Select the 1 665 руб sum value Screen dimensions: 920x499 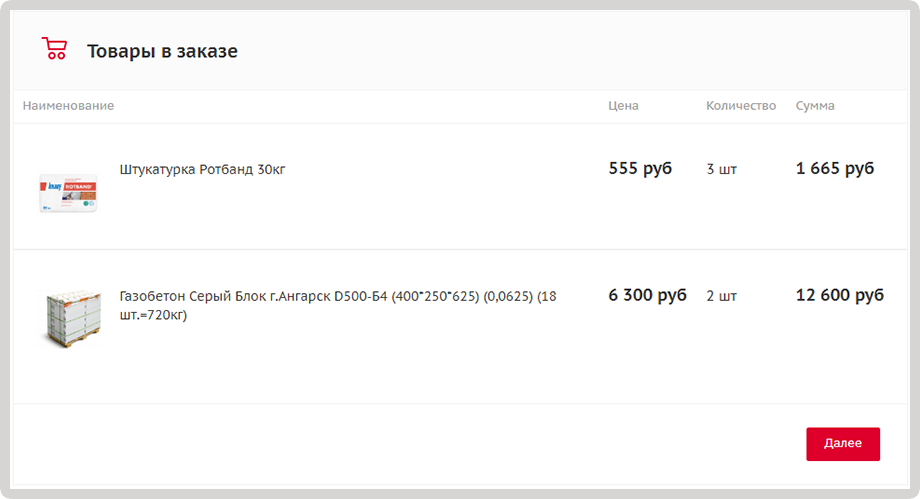pos(835,168)
